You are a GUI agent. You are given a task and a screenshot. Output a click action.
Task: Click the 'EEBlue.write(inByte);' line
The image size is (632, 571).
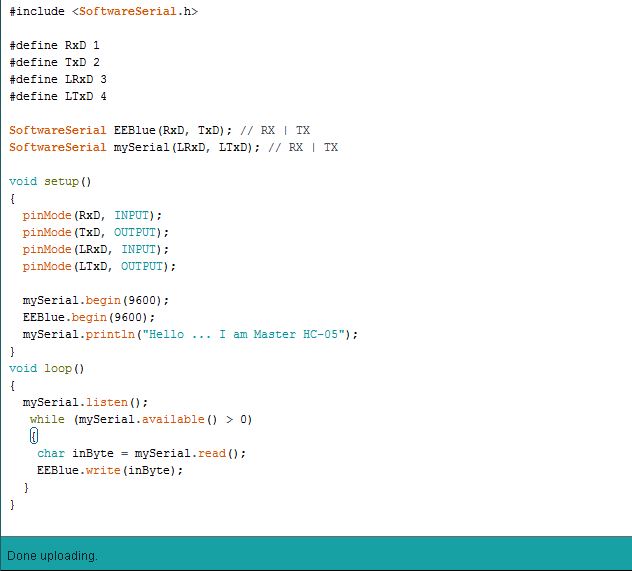110,470
